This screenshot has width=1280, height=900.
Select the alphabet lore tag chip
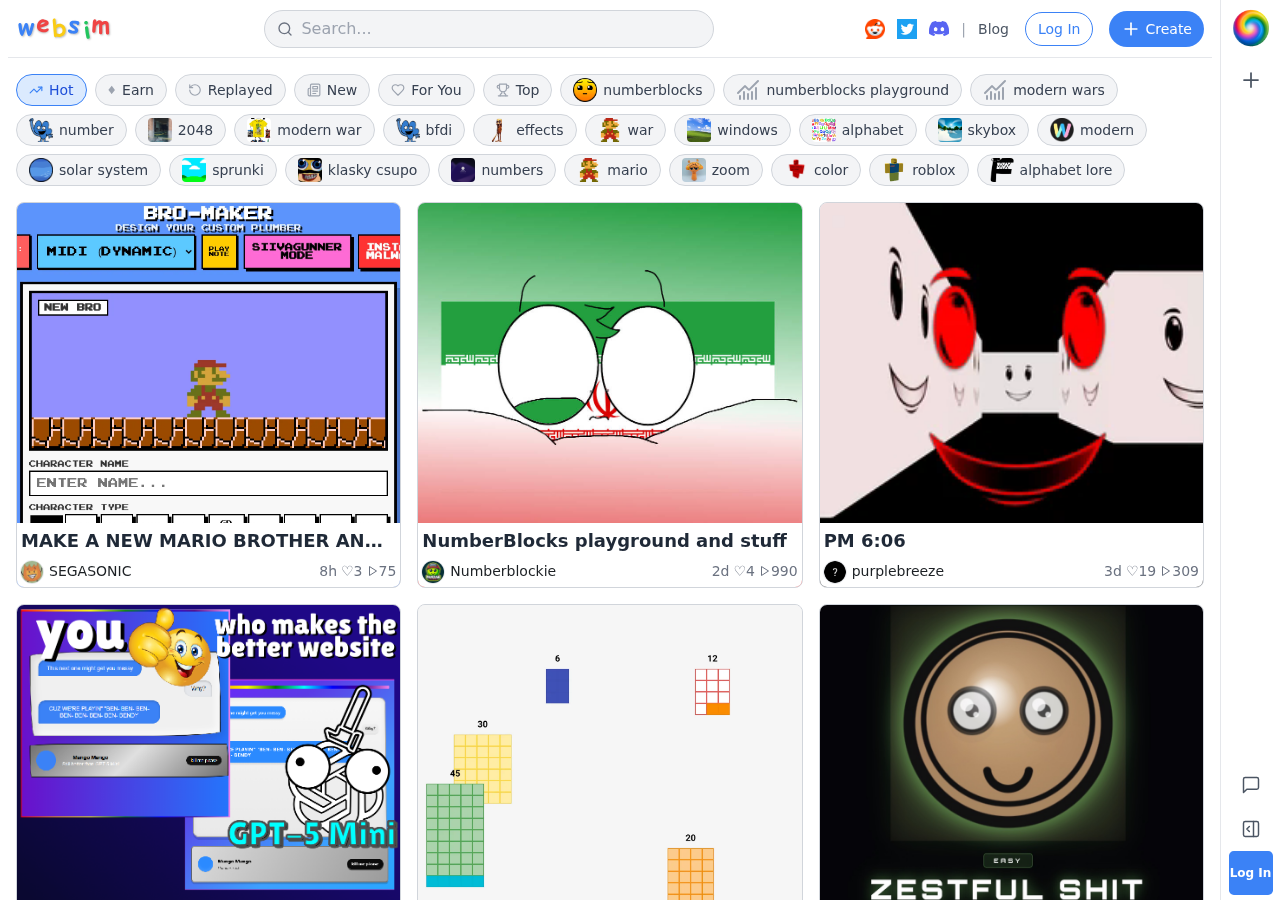coord(1051,170)
